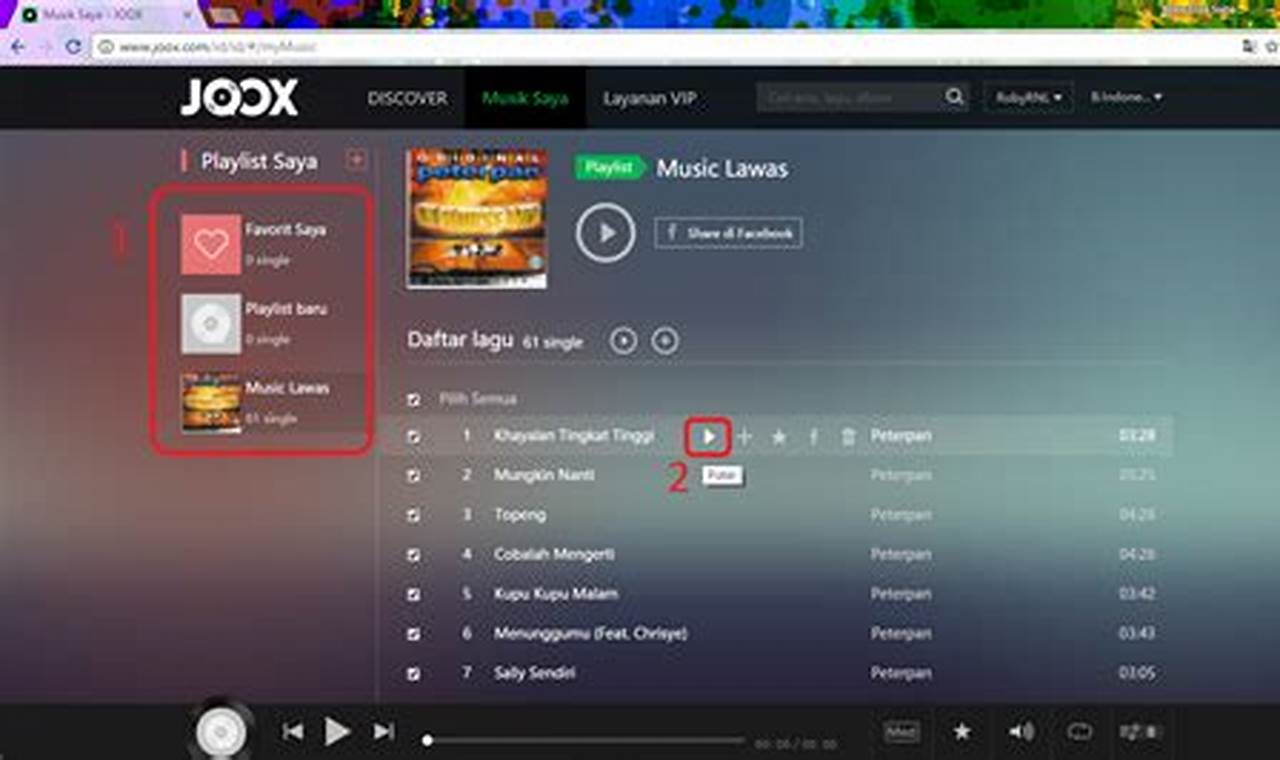Click artist Peterpan in the Topeng row

coord(901,515)
